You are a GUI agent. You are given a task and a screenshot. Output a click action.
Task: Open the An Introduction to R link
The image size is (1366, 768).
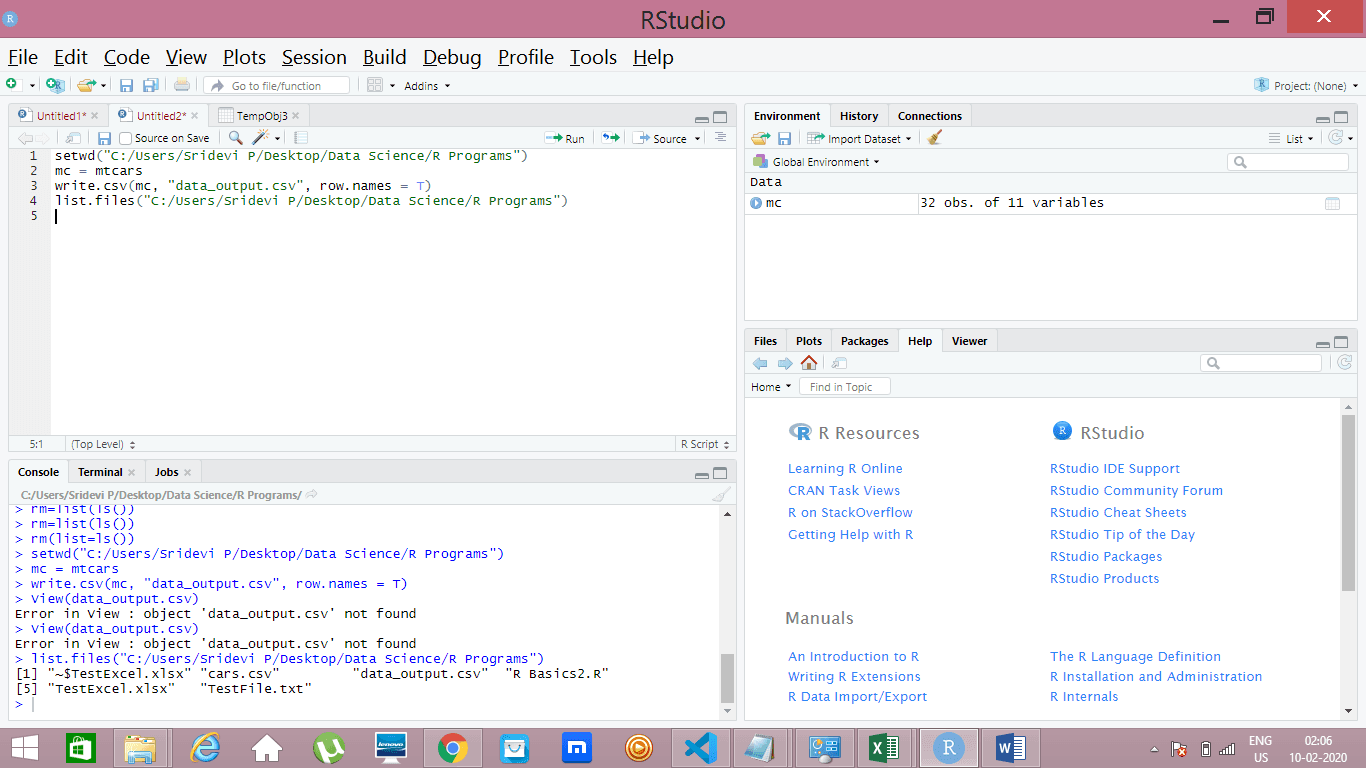pyautogui.click(x=854, y=657)
